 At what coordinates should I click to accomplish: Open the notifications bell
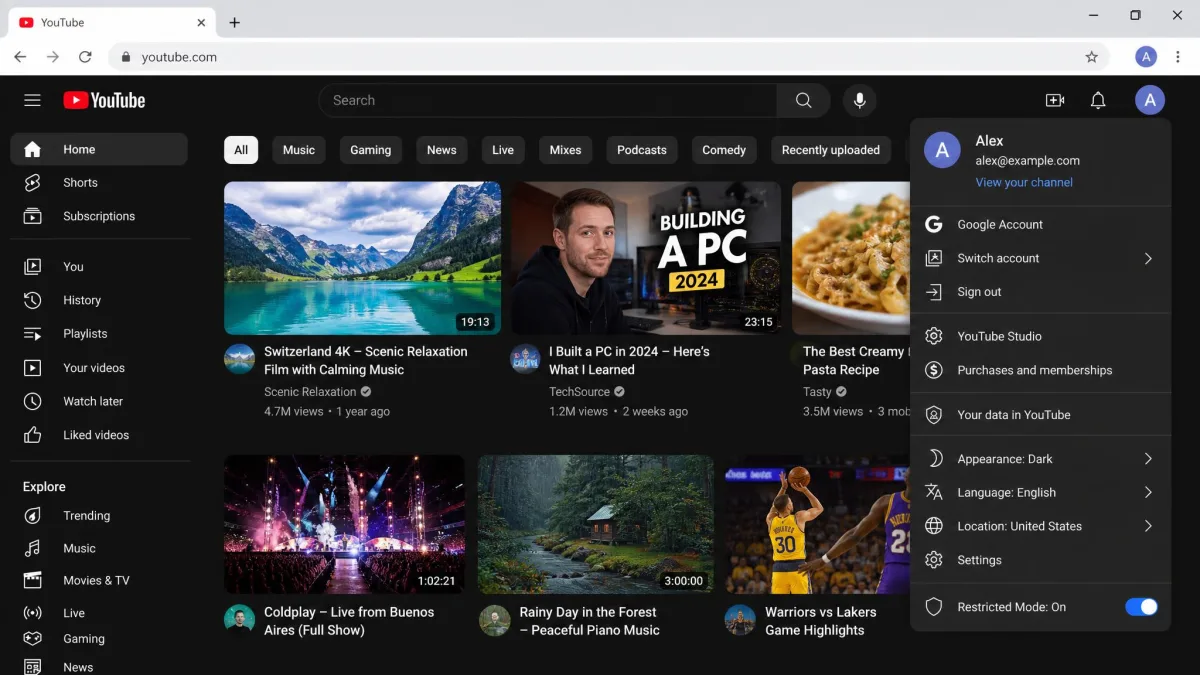tap(1098, 100)
